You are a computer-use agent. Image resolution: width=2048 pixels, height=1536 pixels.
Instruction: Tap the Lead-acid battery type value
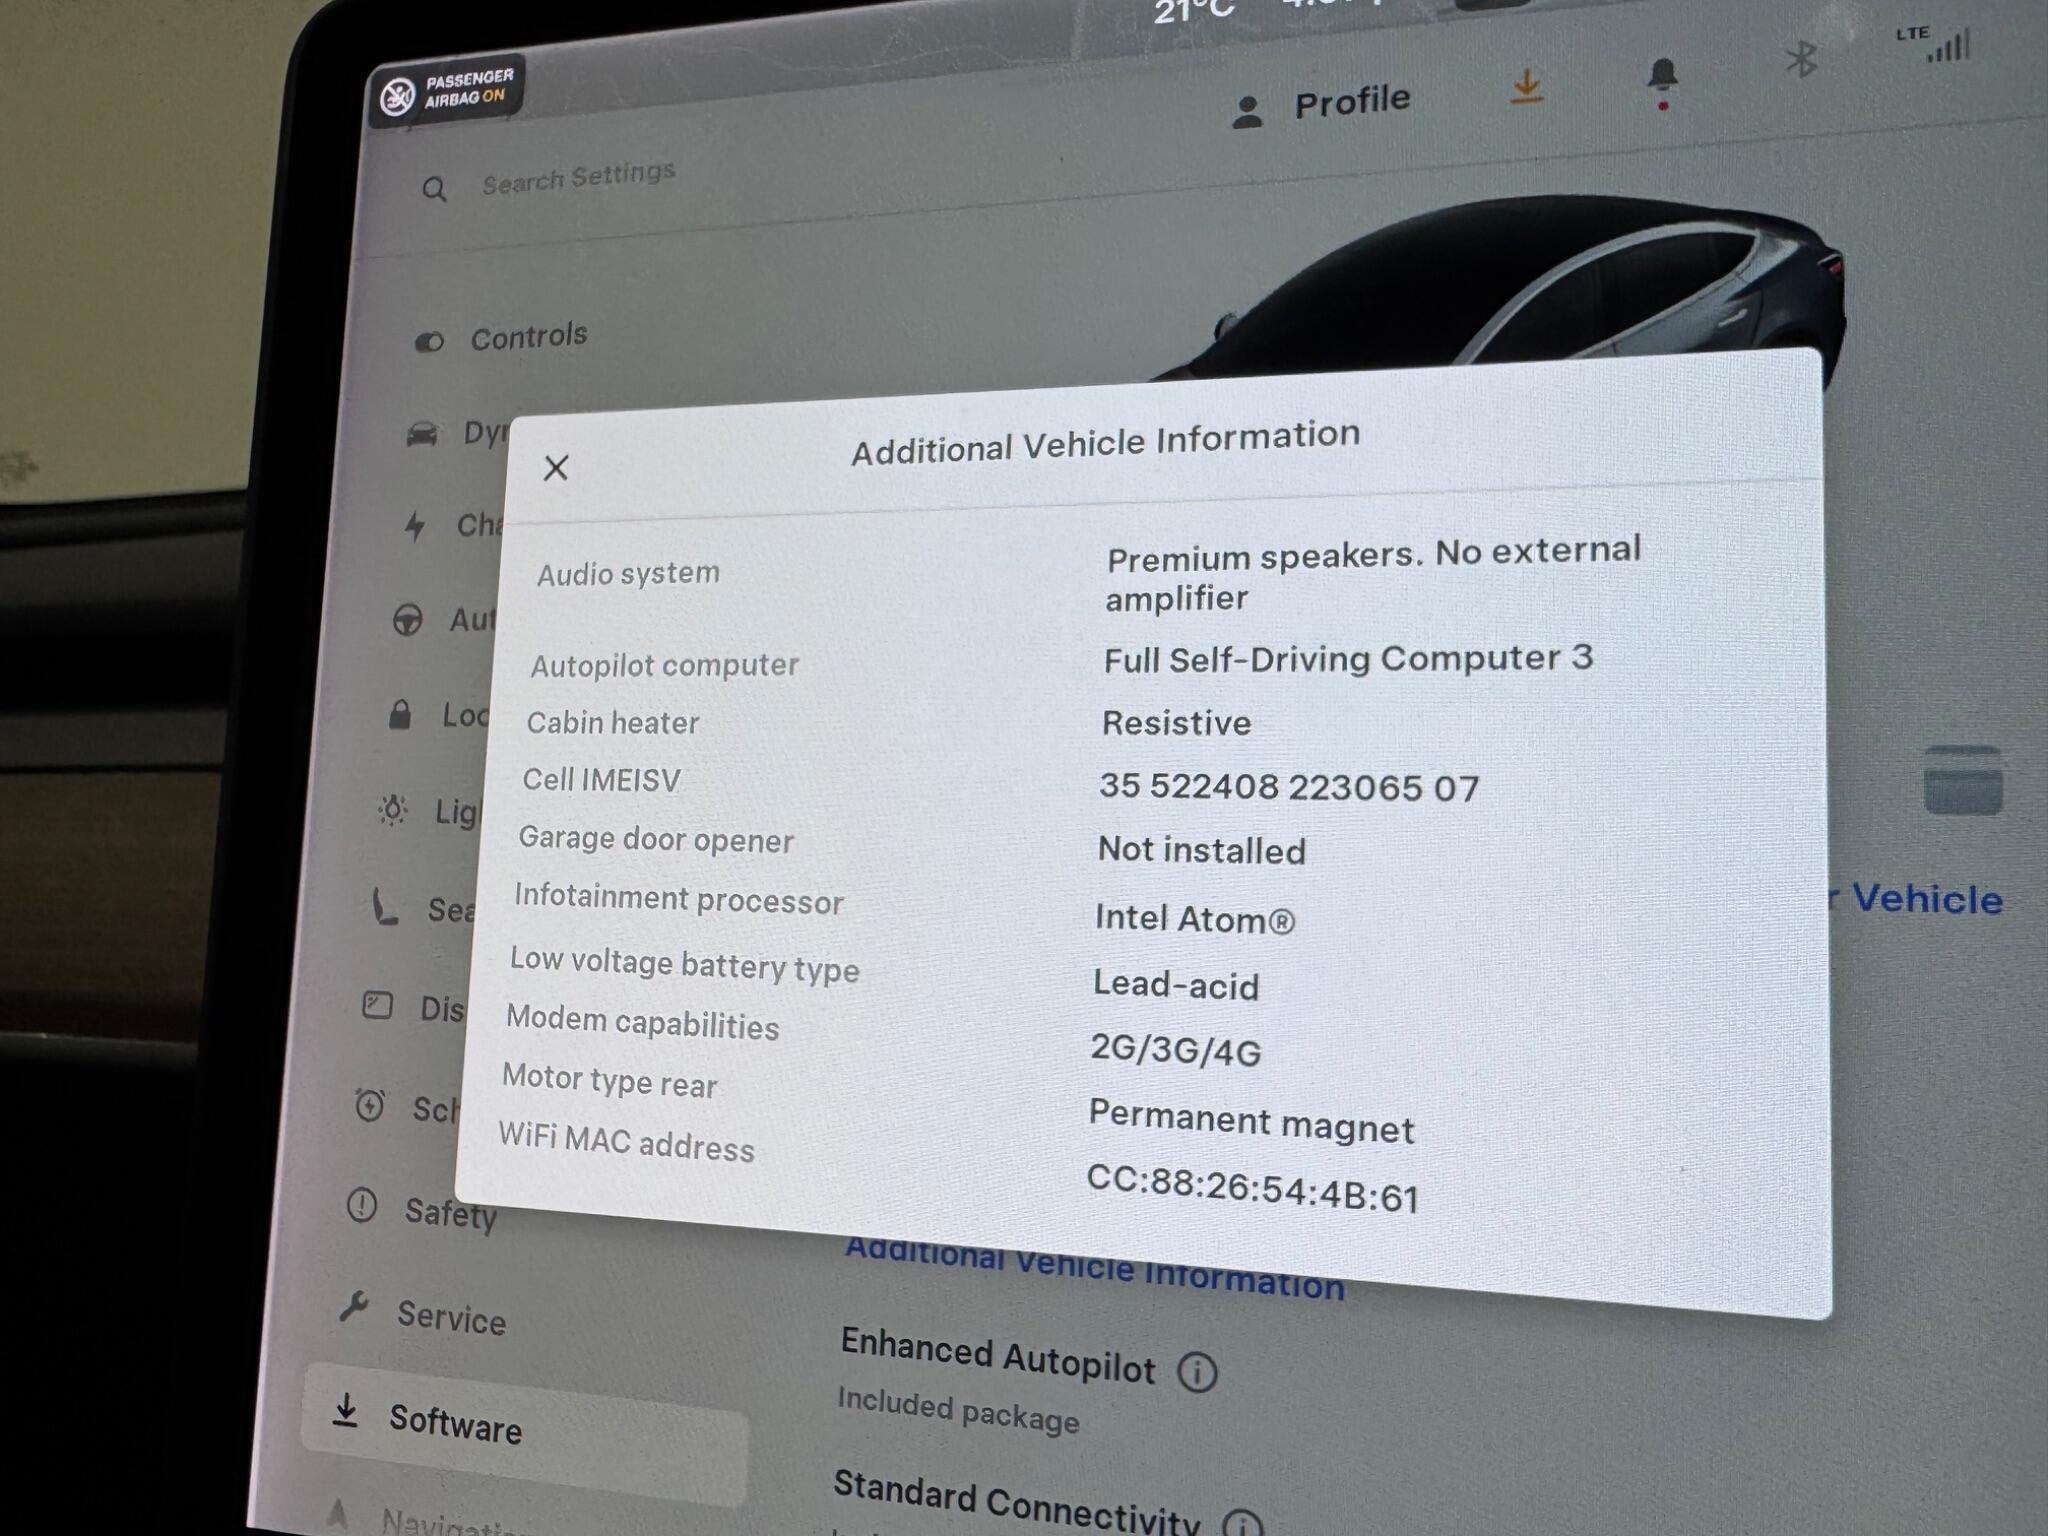1175,985
